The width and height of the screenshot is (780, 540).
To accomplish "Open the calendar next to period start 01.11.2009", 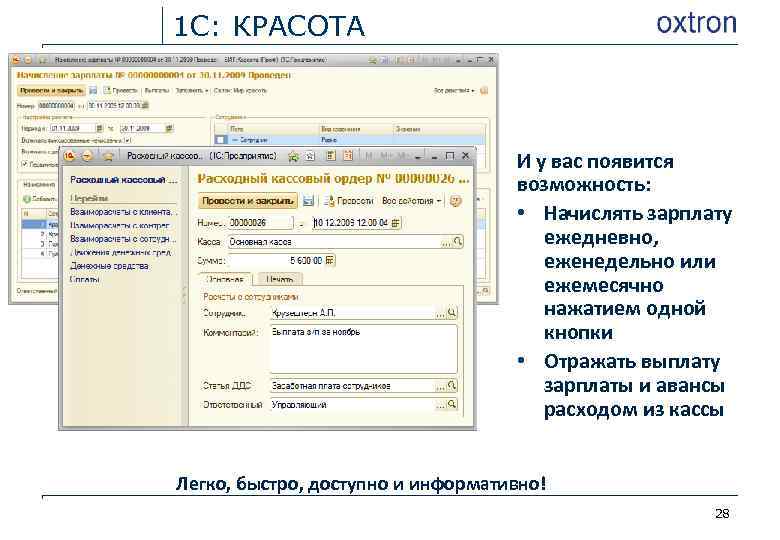I will coord(99,128).
